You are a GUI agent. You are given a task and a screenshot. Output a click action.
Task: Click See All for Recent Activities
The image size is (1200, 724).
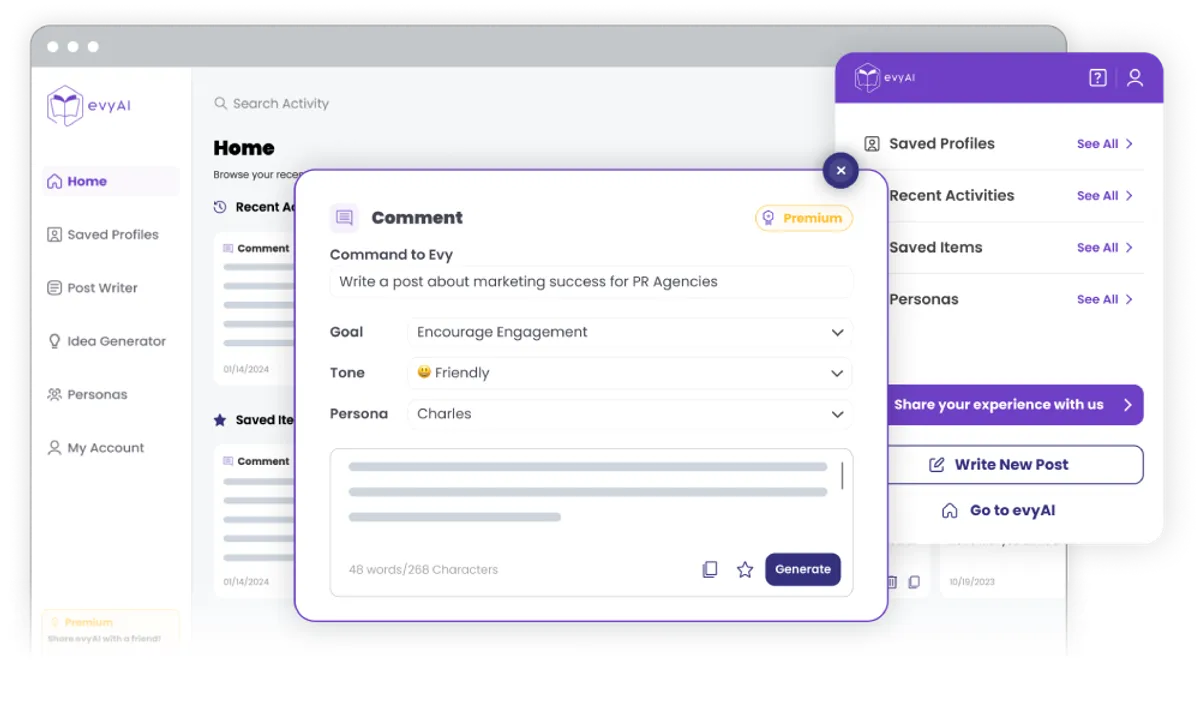click(x=1105, y=196)
